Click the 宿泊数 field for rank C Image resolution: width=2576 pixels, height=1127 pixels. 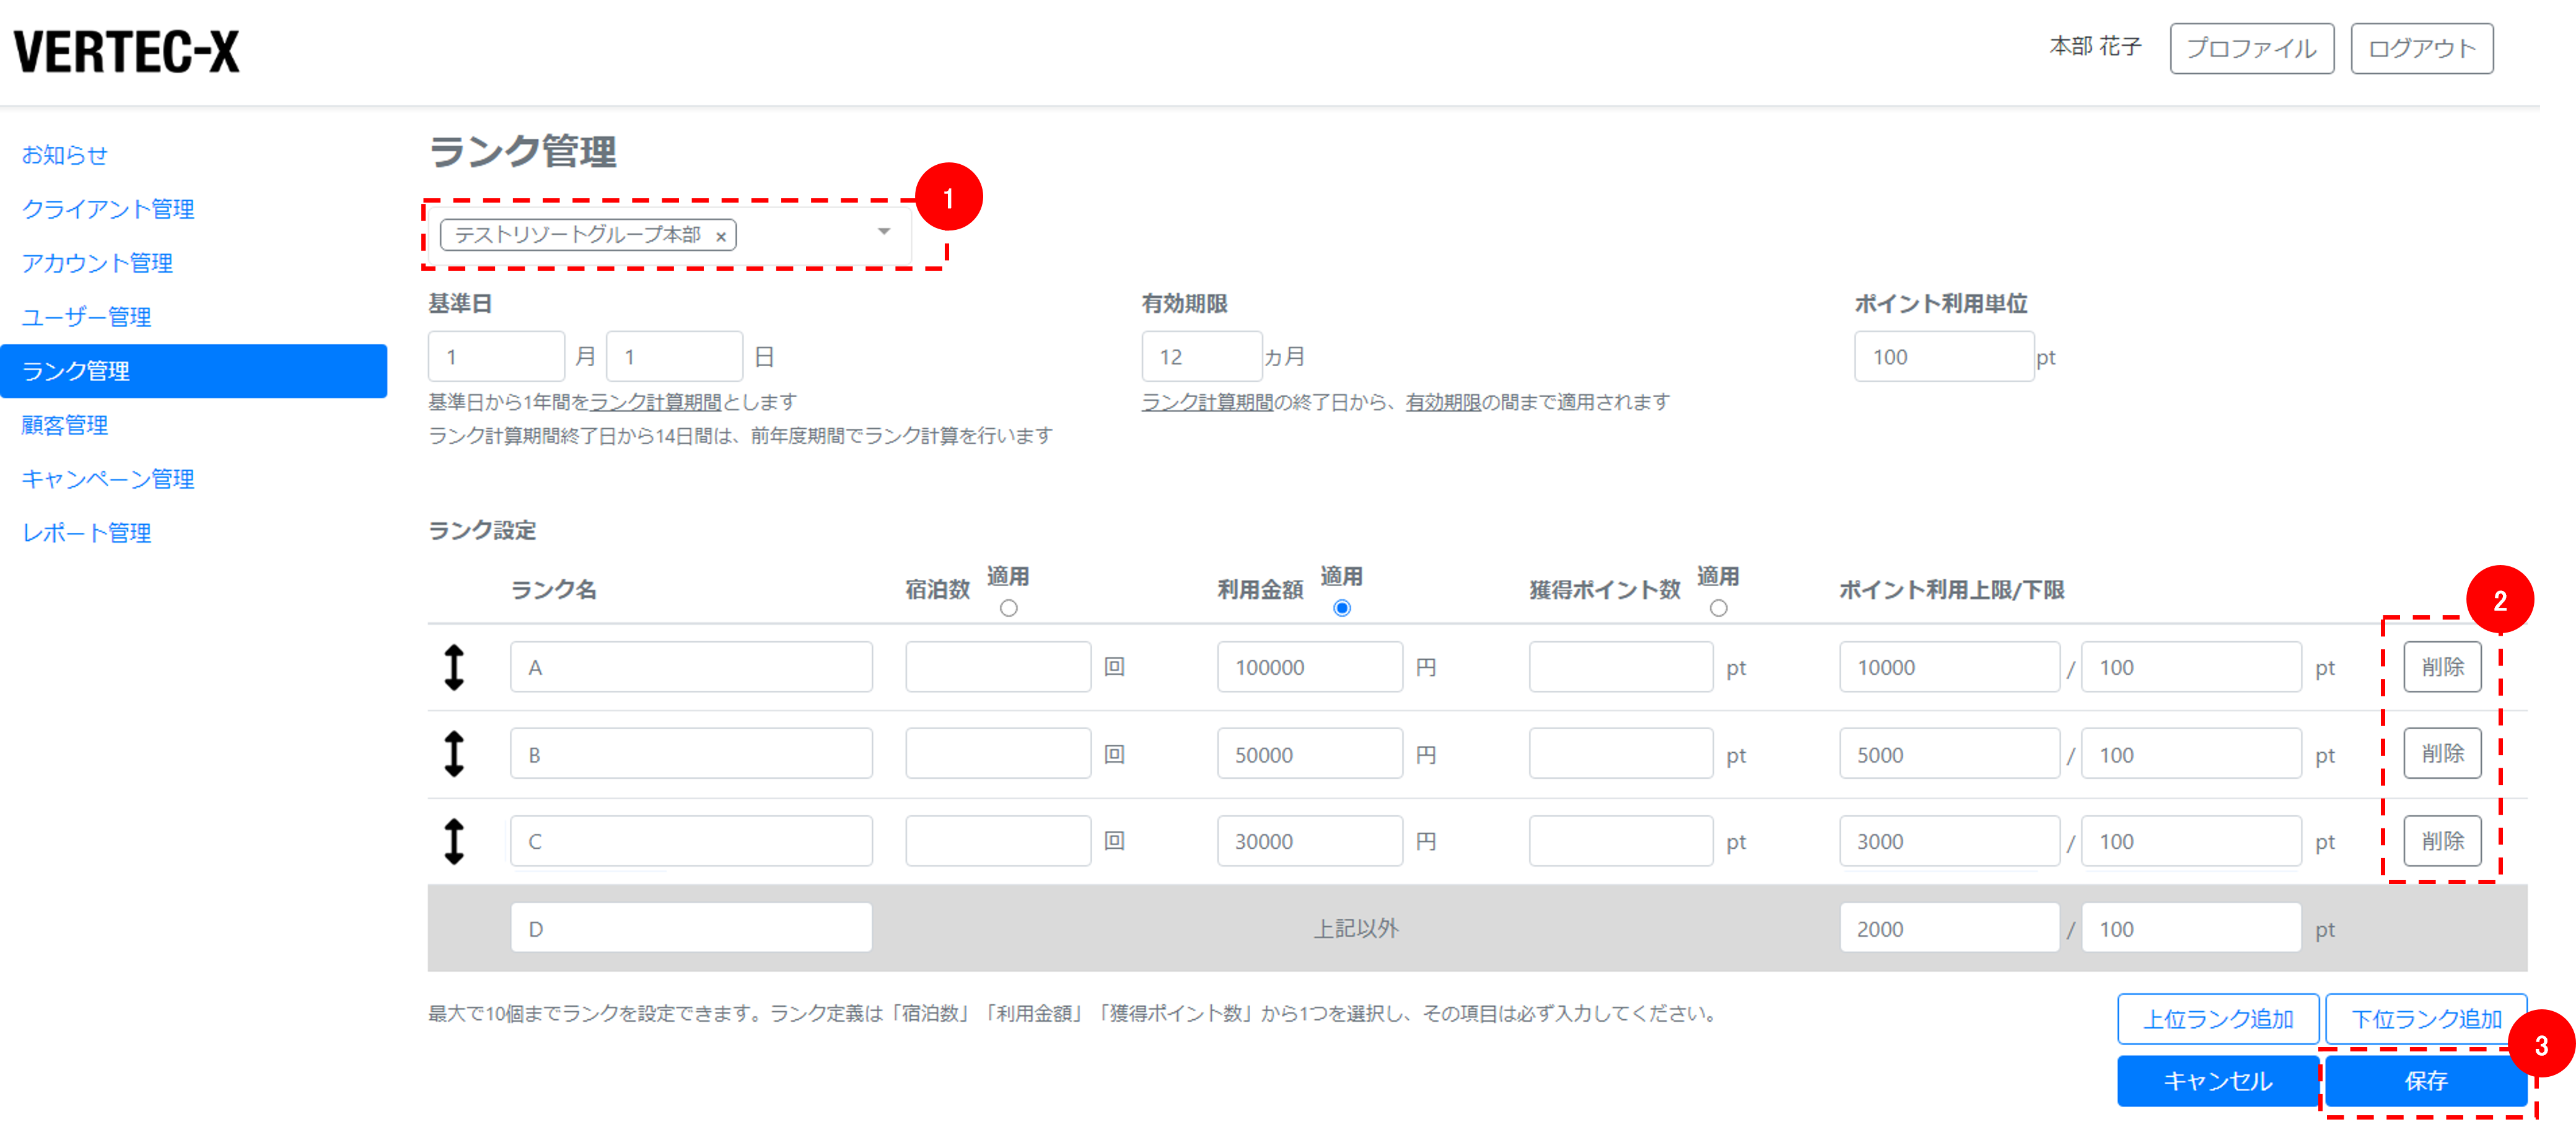click(x=998, y=841)
